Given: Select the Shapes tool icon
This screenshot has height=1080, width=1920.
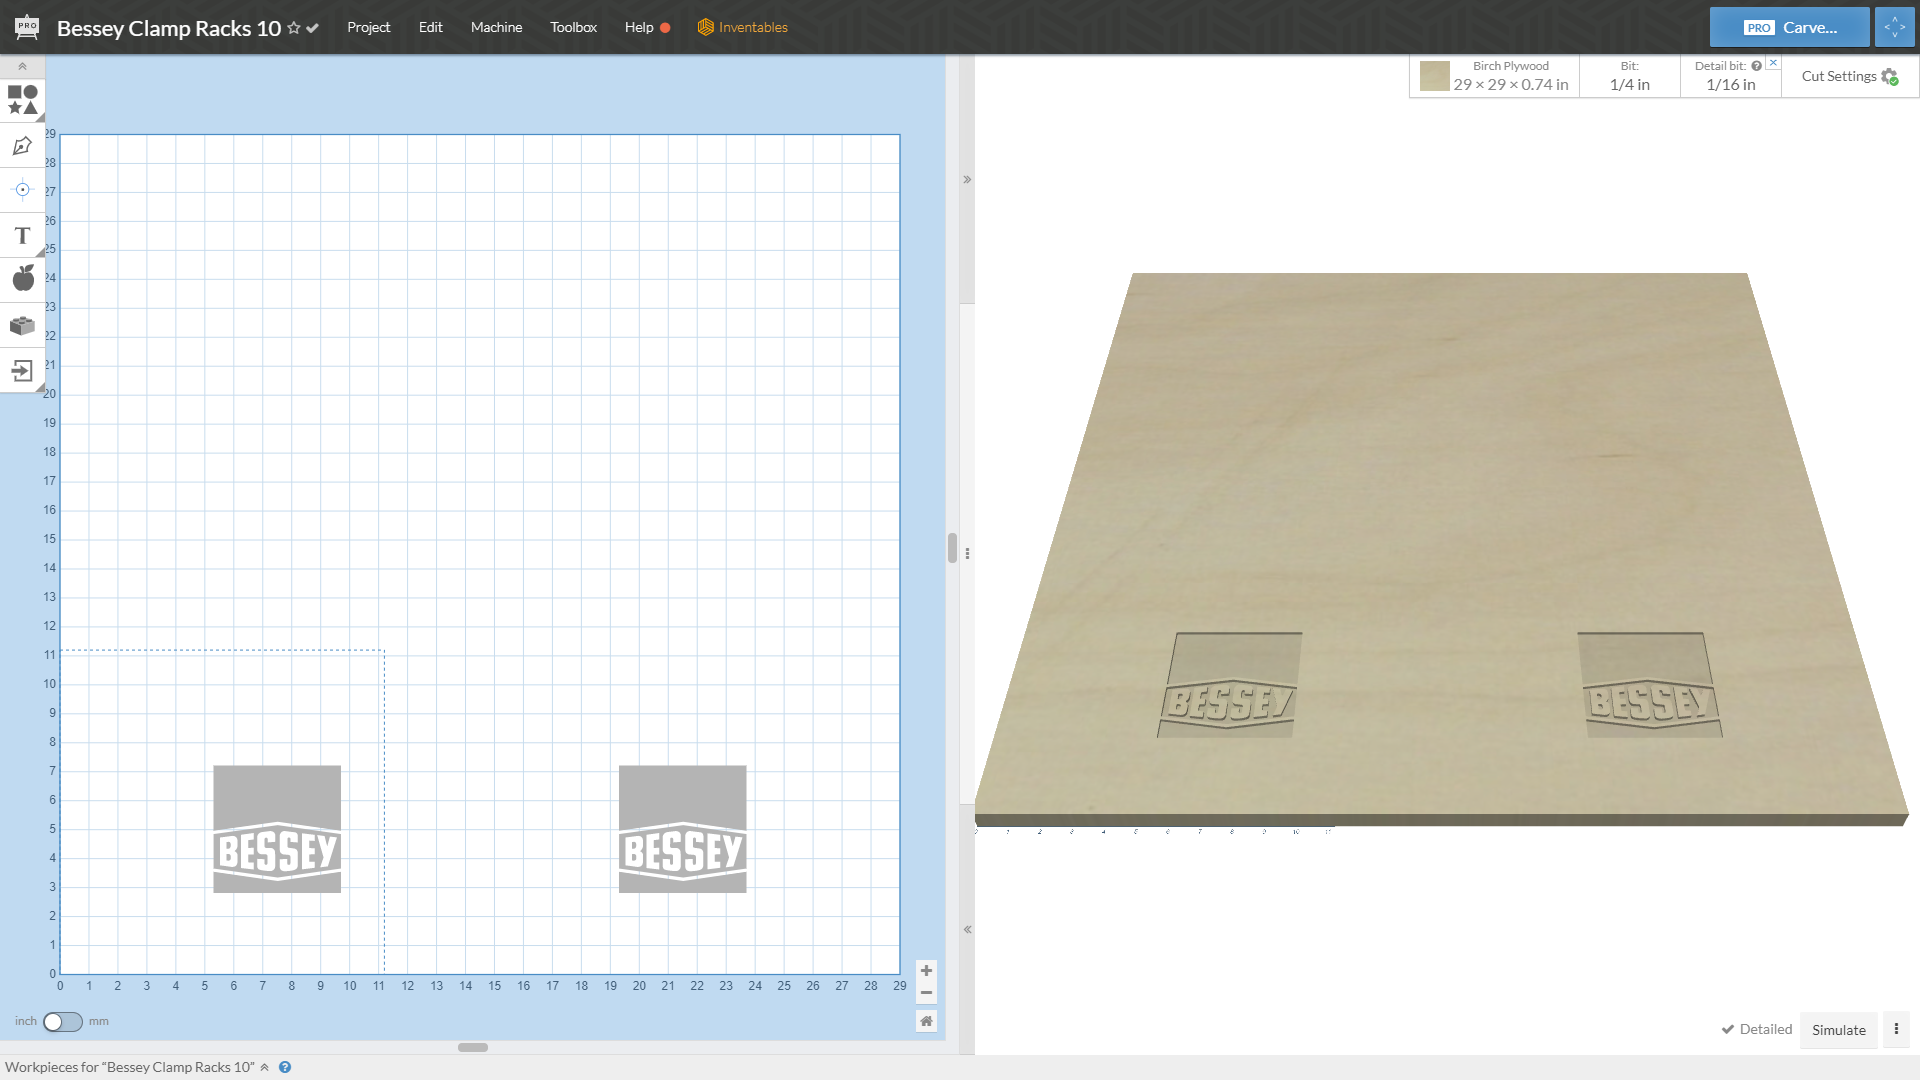Looking at the screenshot, I should (22, 99).
